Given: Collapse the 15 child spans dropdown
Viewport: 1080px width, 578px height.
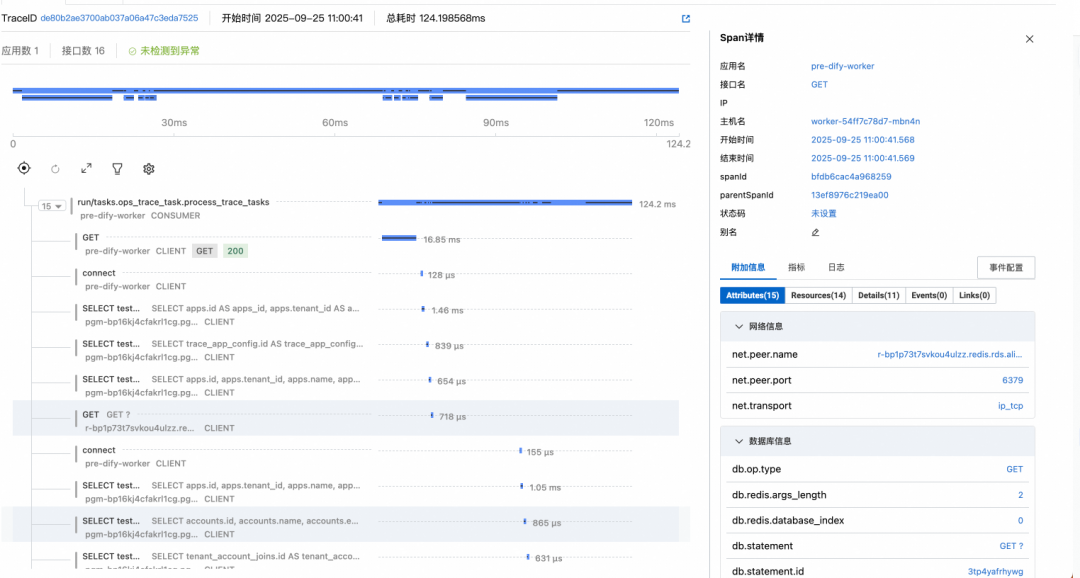Looking at the screenshot, I should click(52, 206).
